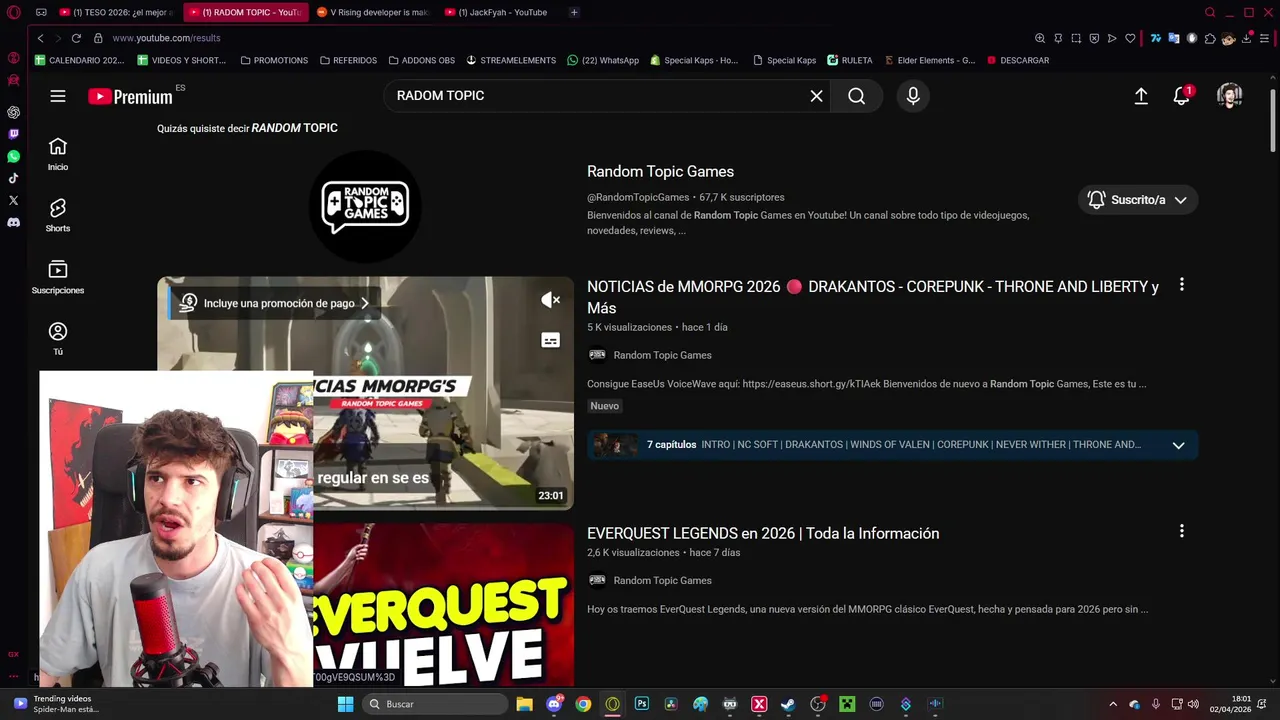The image size is (1280, 720).
Task: Open YouTube notifications bell
Action: coord(1182,96)
